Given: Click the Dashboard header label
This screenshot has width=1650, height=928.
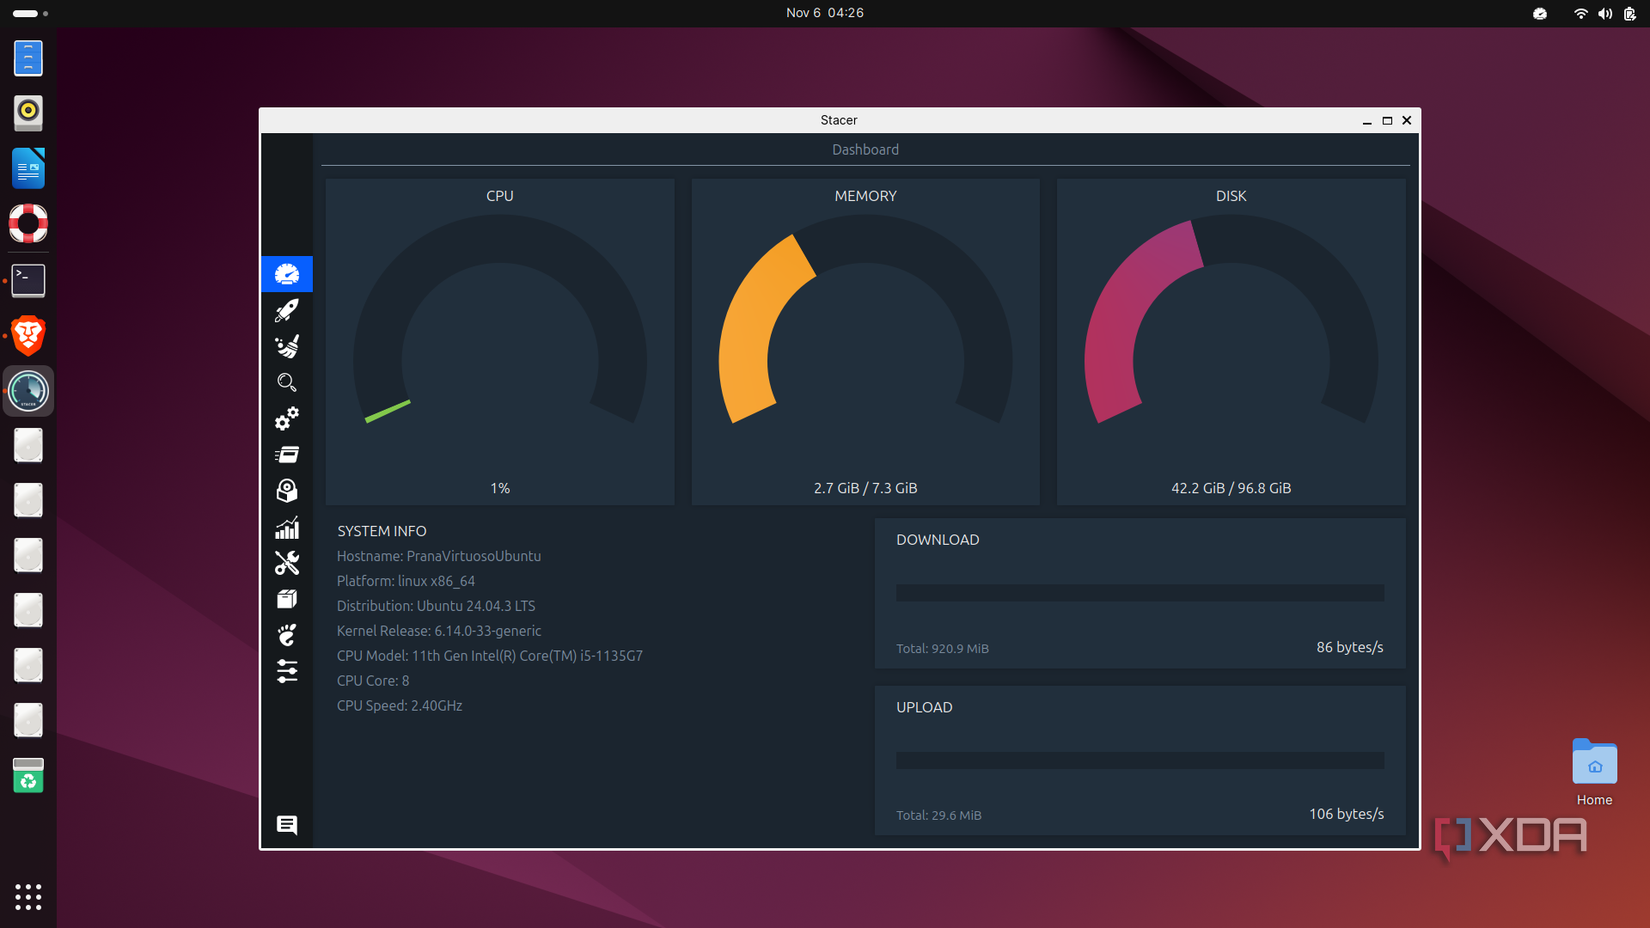Looking at the screenshot, I should (x=865, y=149).
